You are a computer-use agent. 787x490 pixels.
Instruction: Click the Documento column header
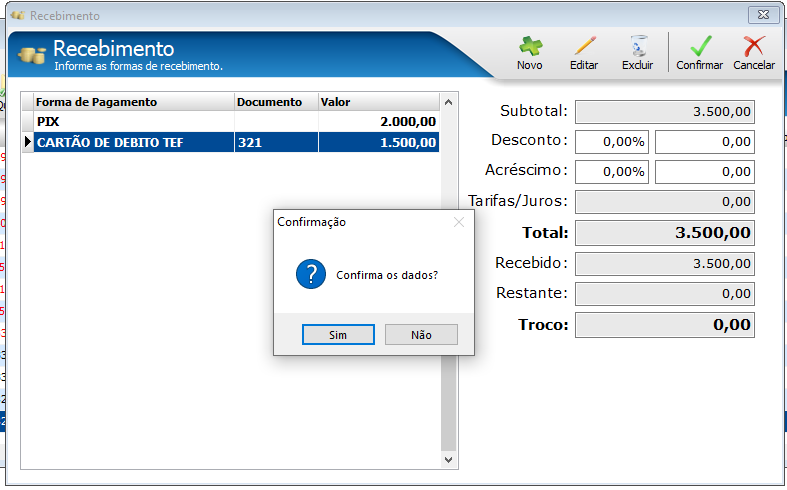[276, 102]
